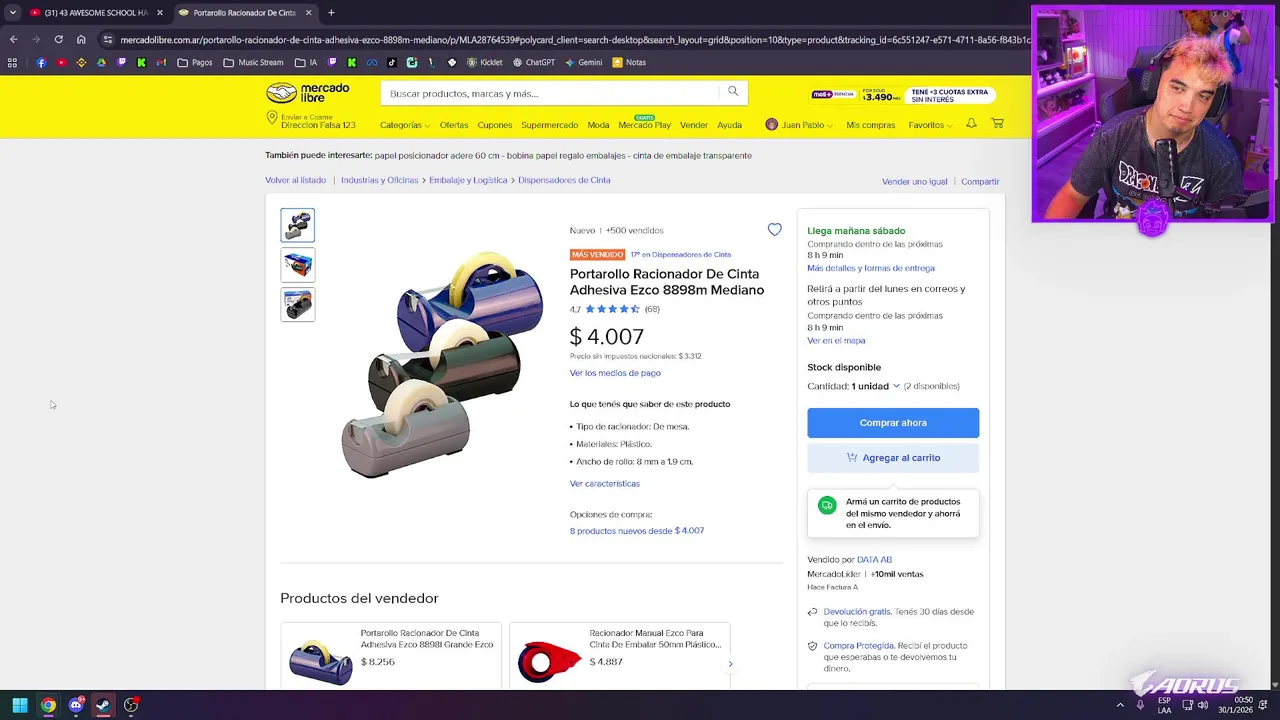Viewport: 1280px width, 720px height.
Task: Open the Cantidad 1 unidad selector
Action: (x=875, y=386)
